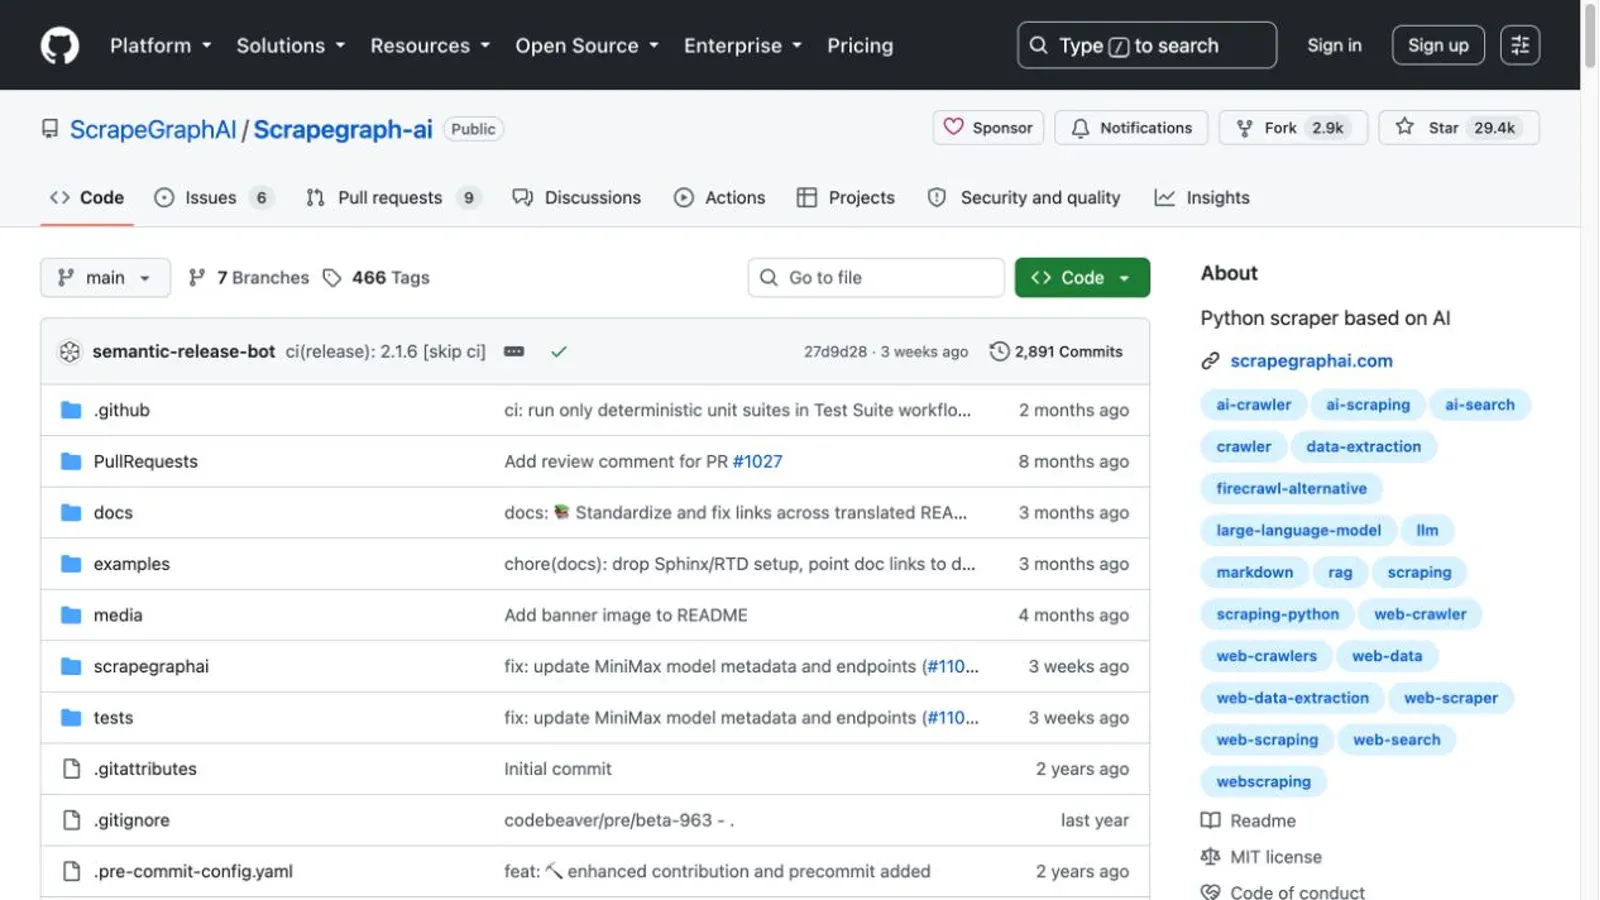Viewport: 1600px width, 900px height.
Task: Open the green Code dropdown button
Action: (1082, 277)
